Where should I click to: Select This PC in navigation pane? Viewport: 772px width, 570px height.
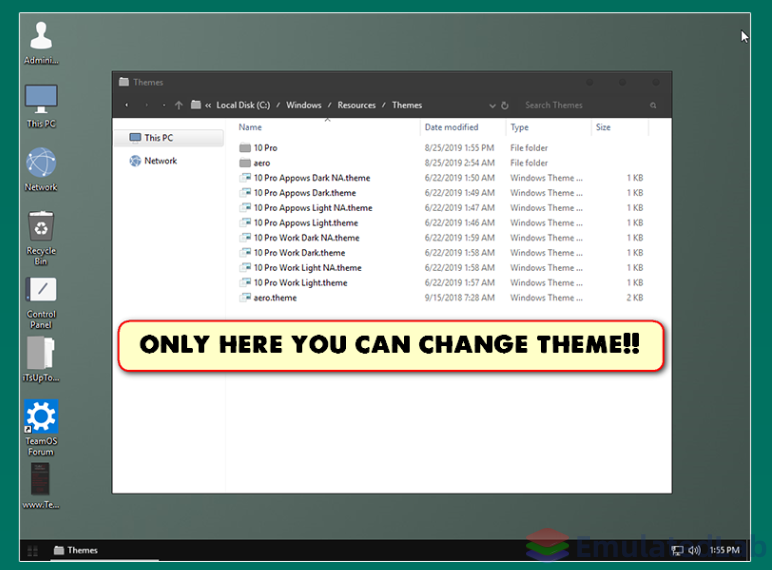(169, 138)
